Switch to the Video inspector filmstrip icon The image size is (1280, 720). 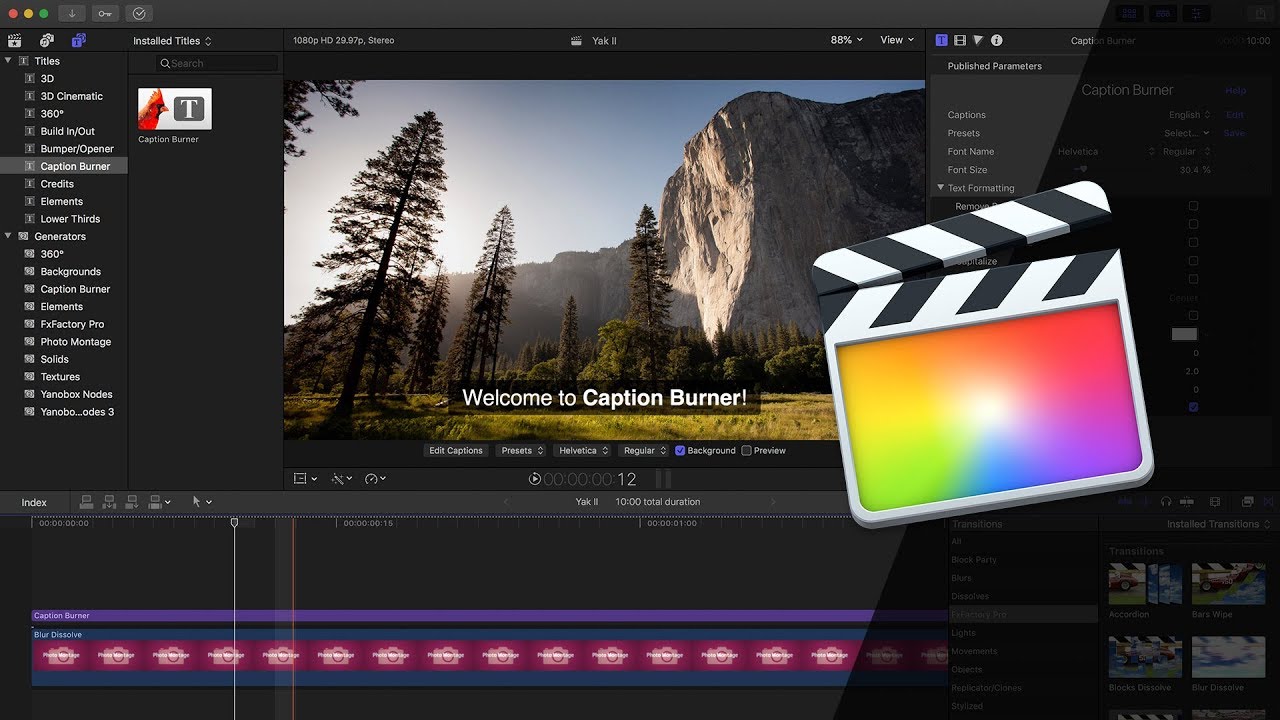tap(960, 41)
